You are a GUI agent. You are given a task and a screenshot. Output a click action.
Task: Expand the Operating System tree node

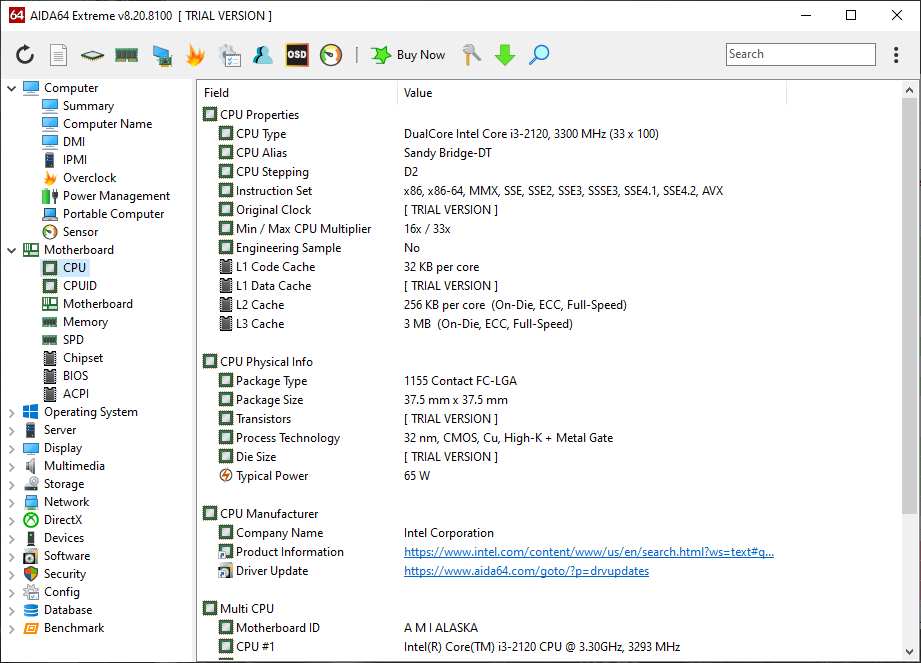click(12, 412)
